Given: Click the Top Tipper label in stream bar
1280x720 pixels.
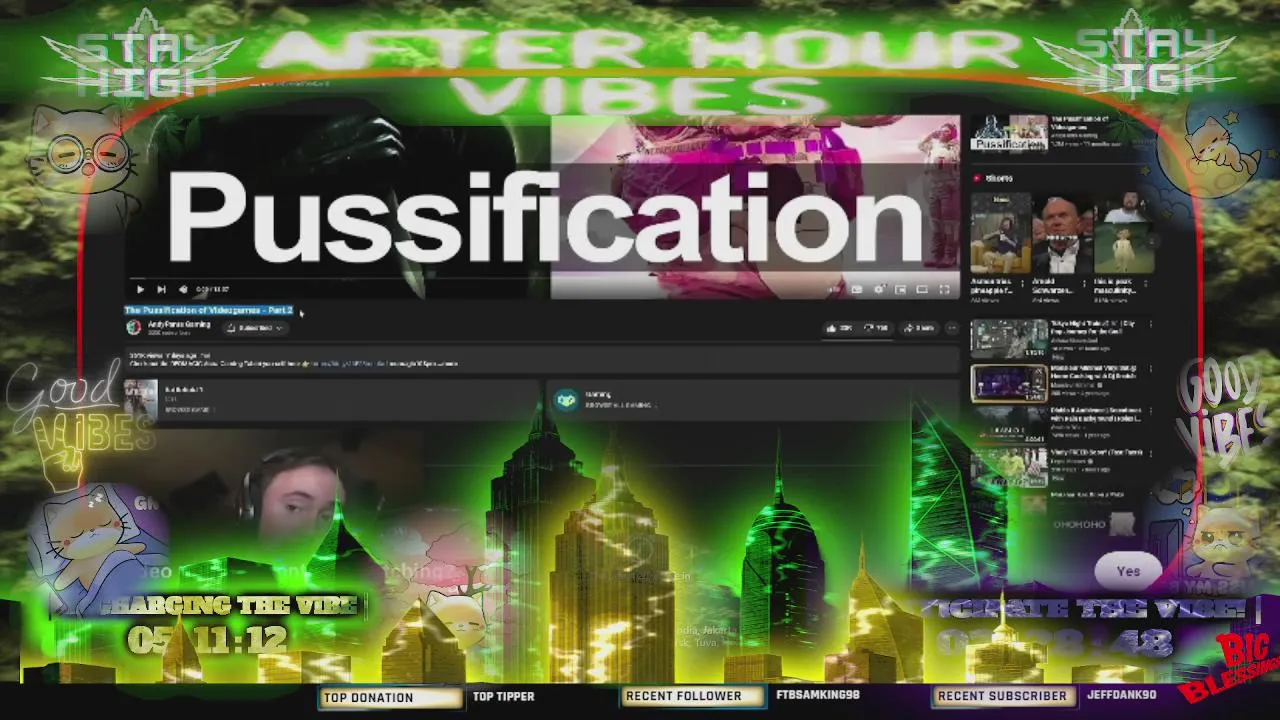Looking at the screenshot, I should 504,697.
